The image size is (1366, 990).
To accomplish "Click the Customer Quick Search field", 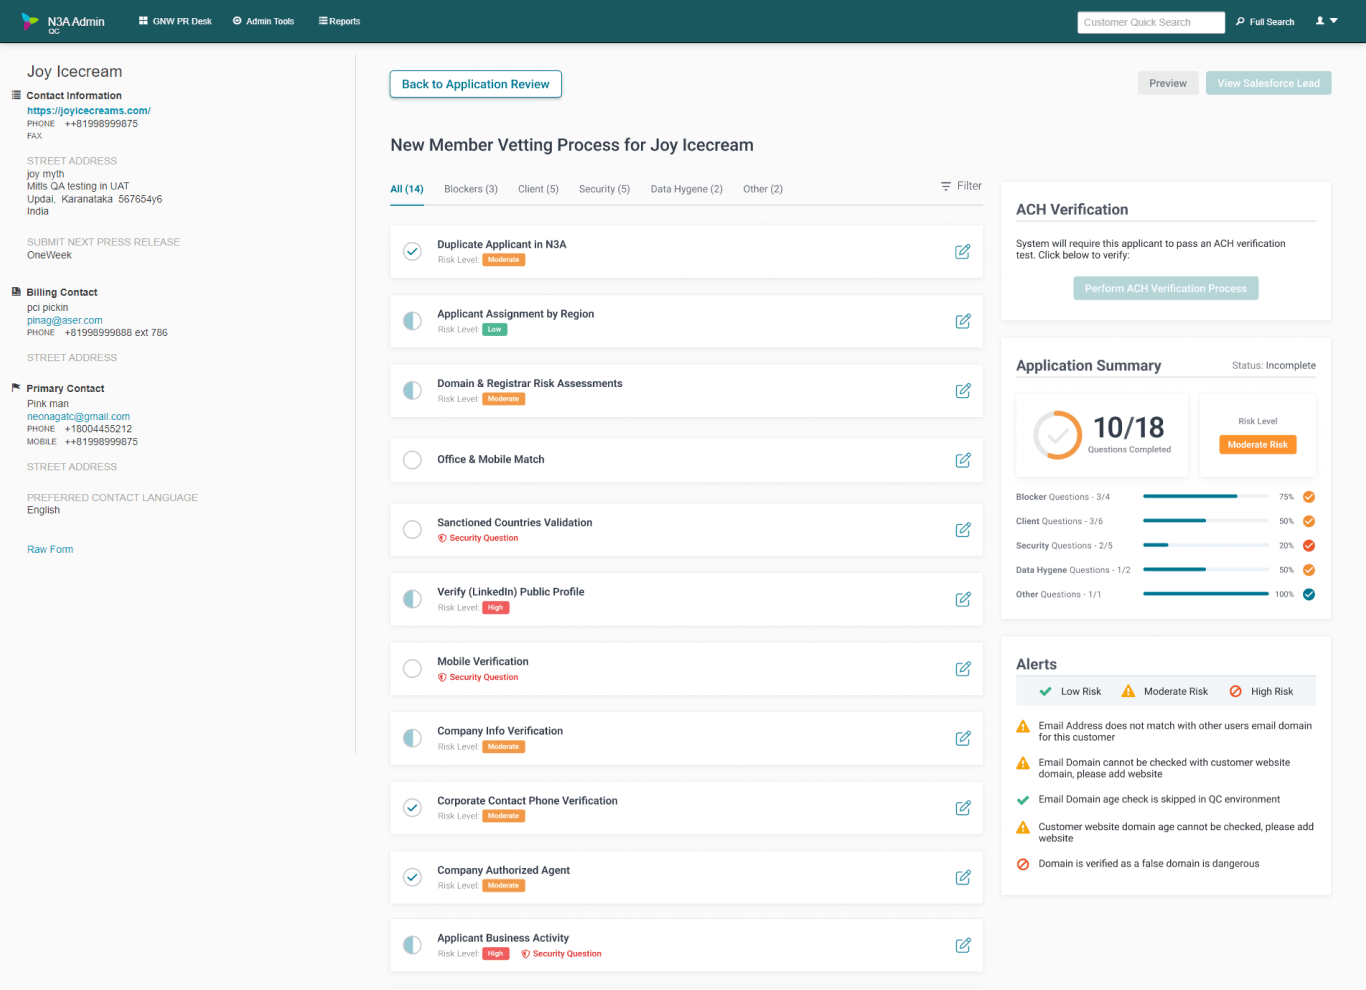I will 1150,21.
